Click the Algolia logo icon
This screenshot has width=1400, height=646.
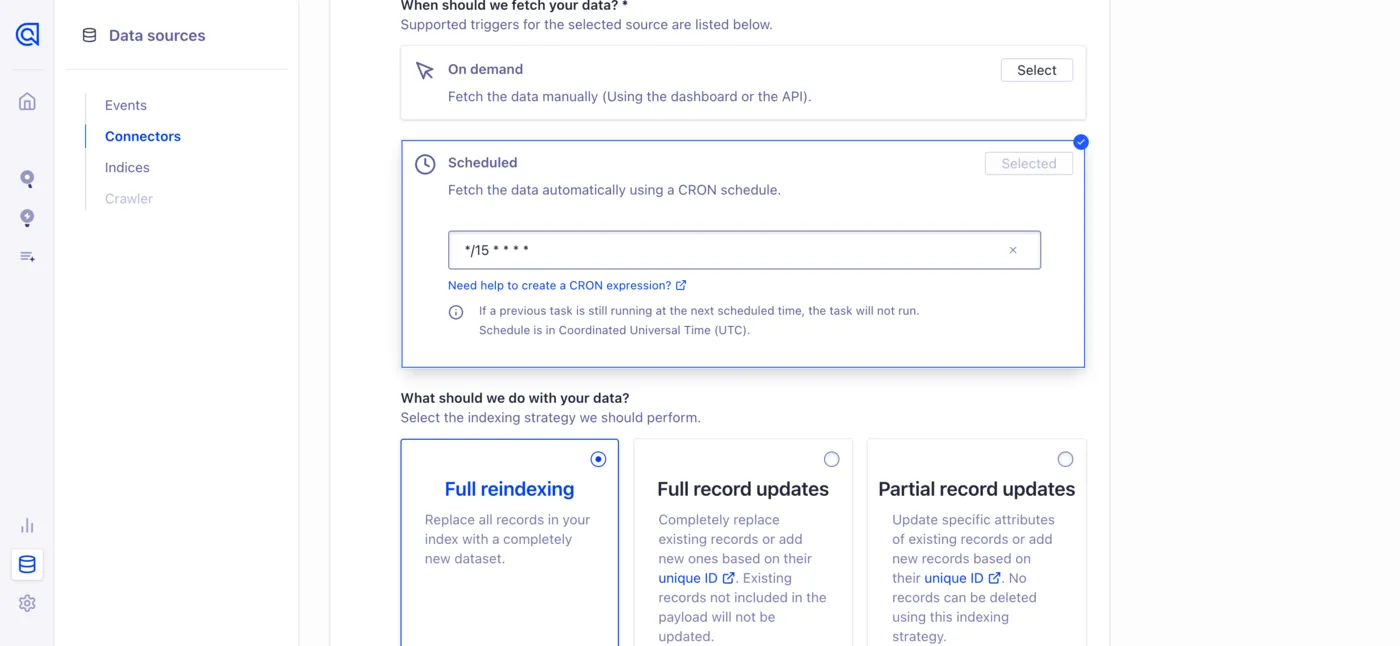(27, 35)
